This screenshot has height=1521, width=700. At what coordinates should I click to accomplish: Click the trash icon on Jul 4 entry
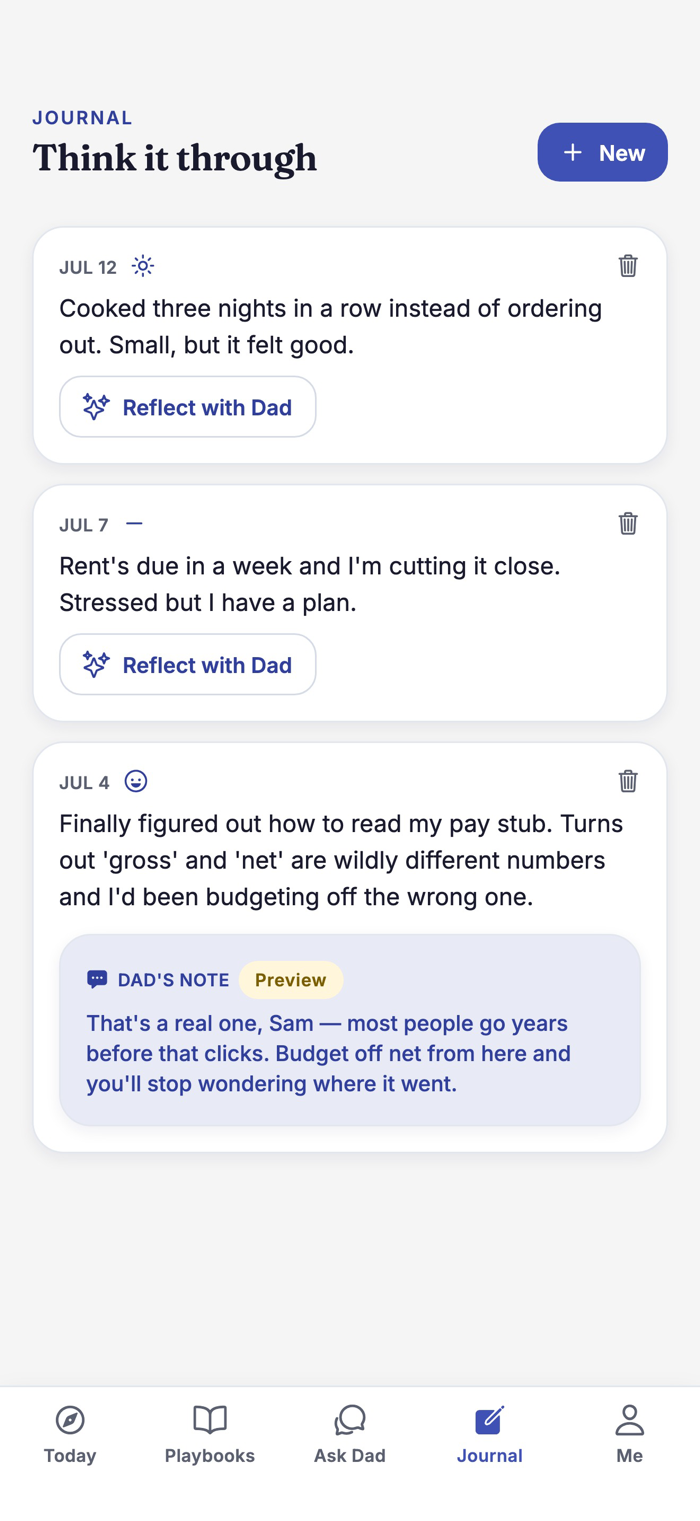click(628, 781)
